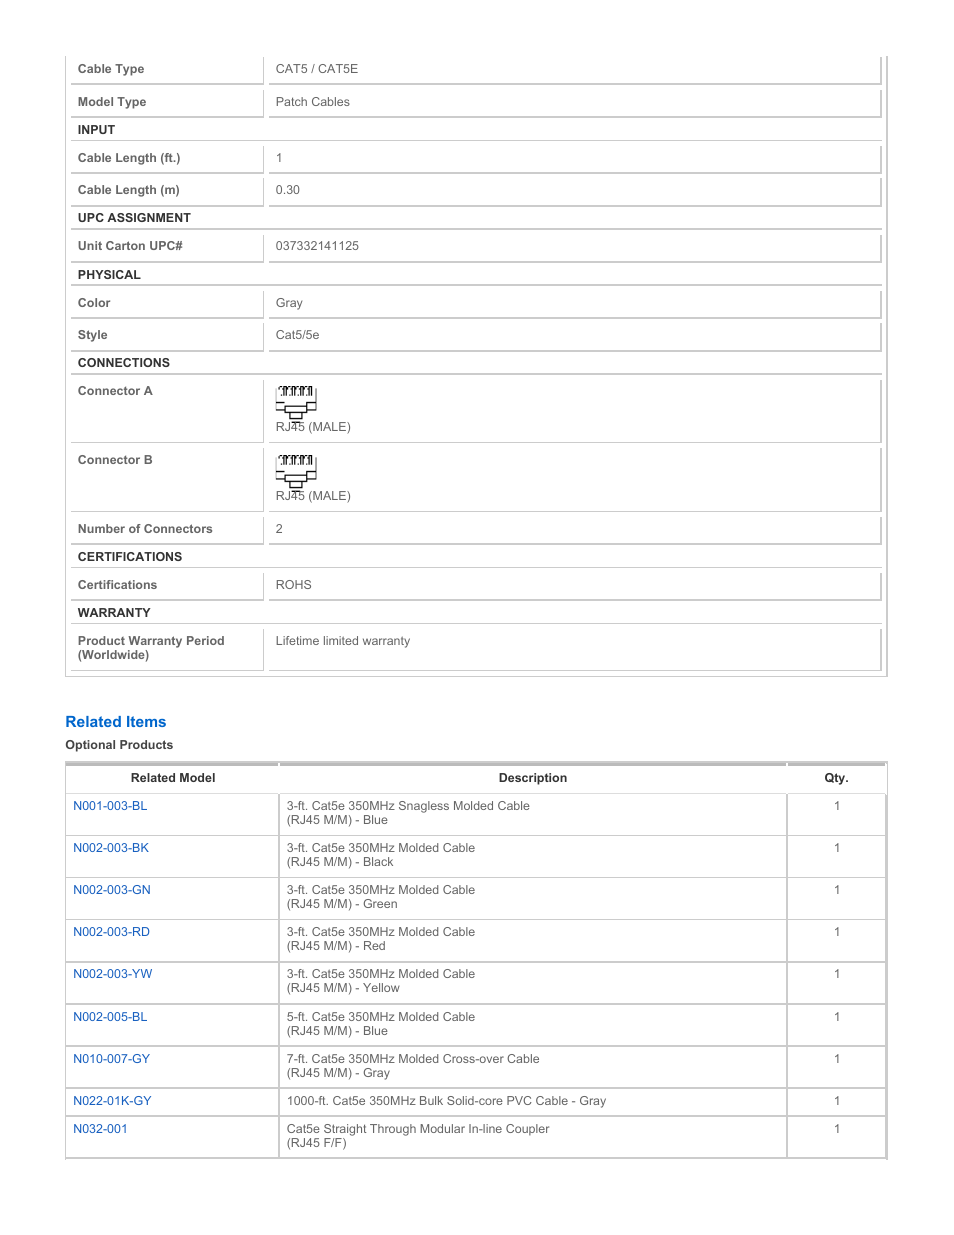Click the Certifications row label

click(117, 585)
